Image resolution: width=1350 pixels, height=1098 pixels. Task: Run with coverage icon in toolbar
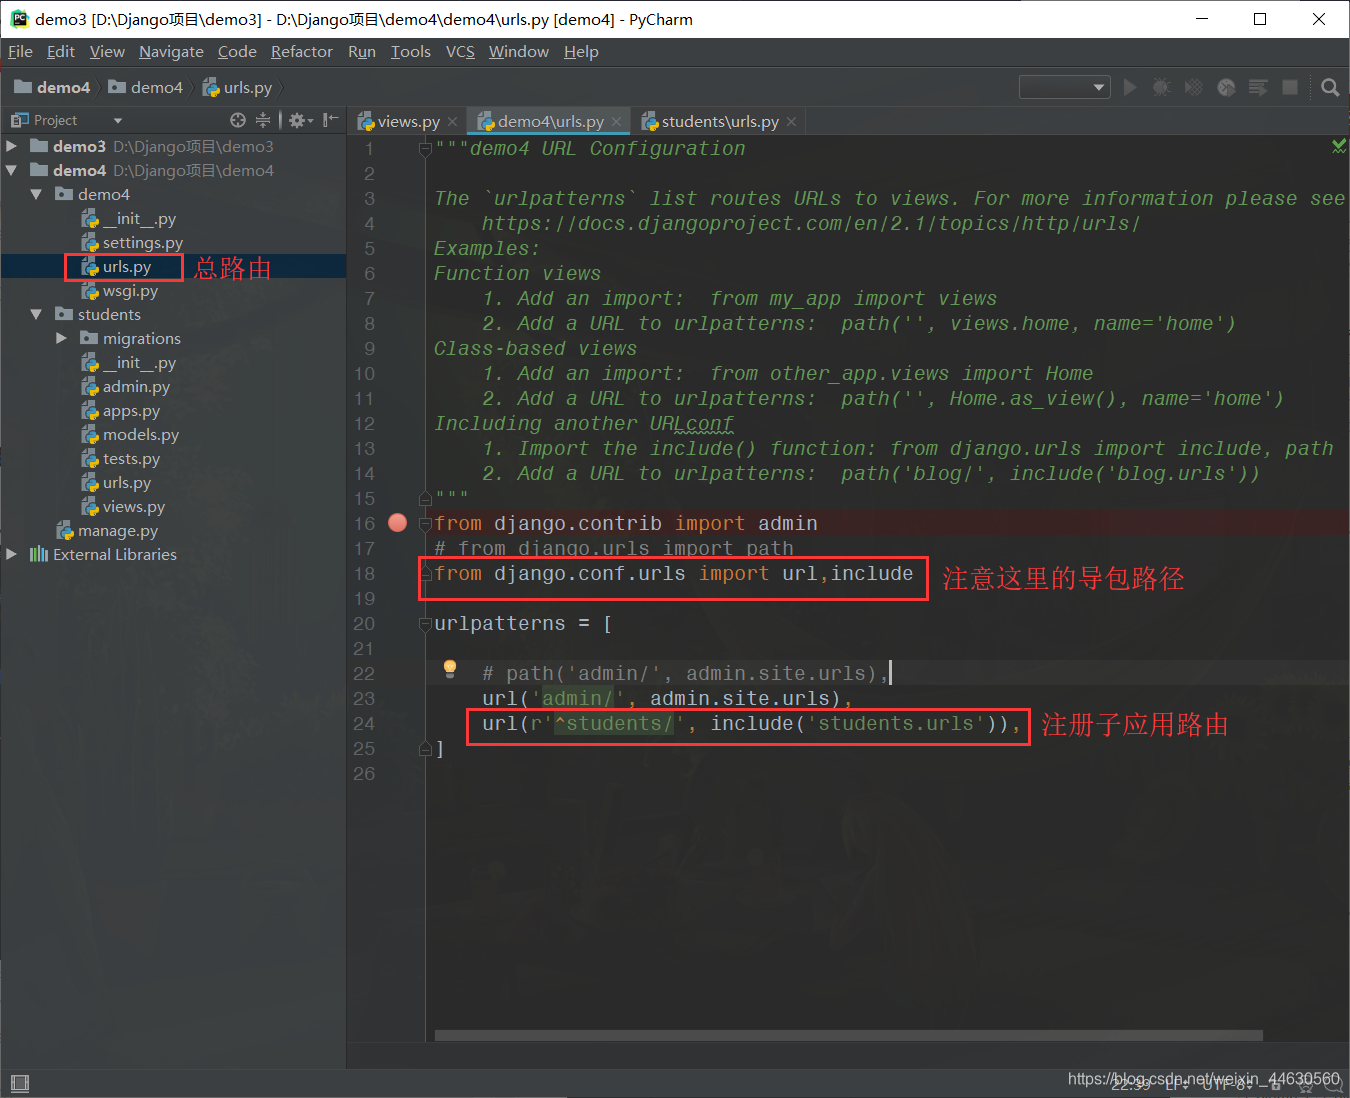point(1193,87)
